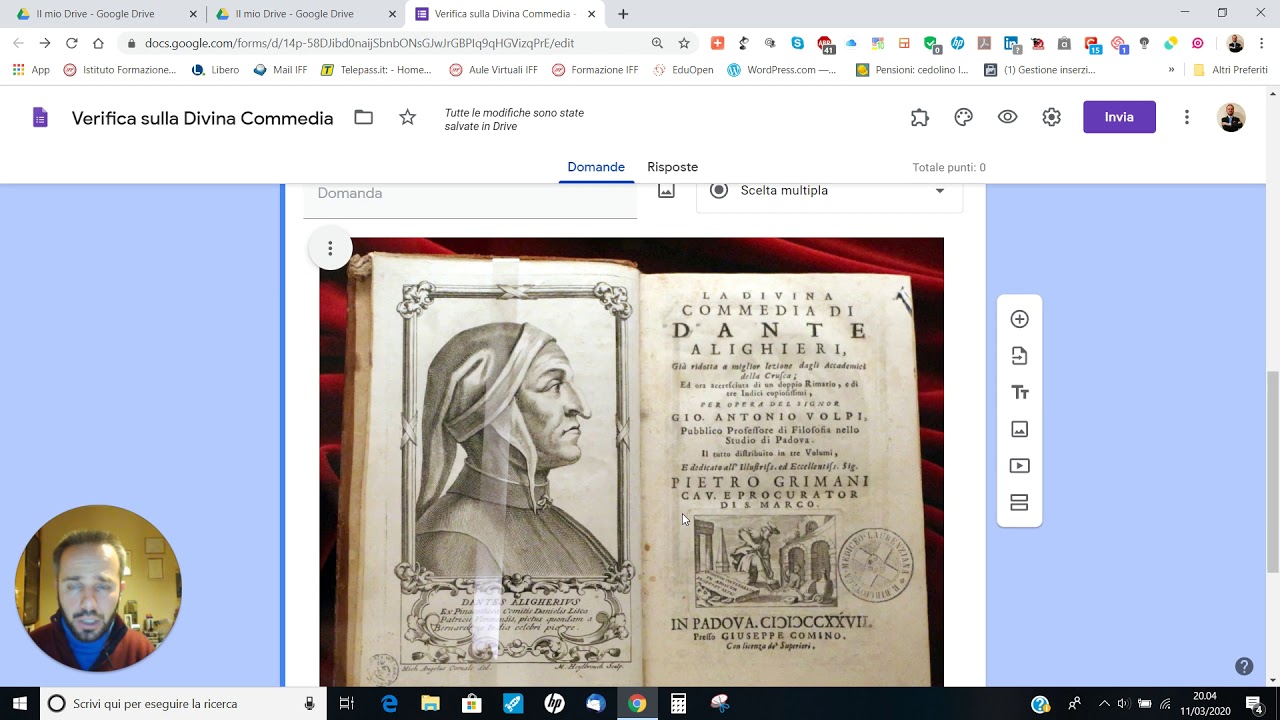Switch to second Il mio Drive tab
The image size is (1280, 720).
tap(306, 14)
